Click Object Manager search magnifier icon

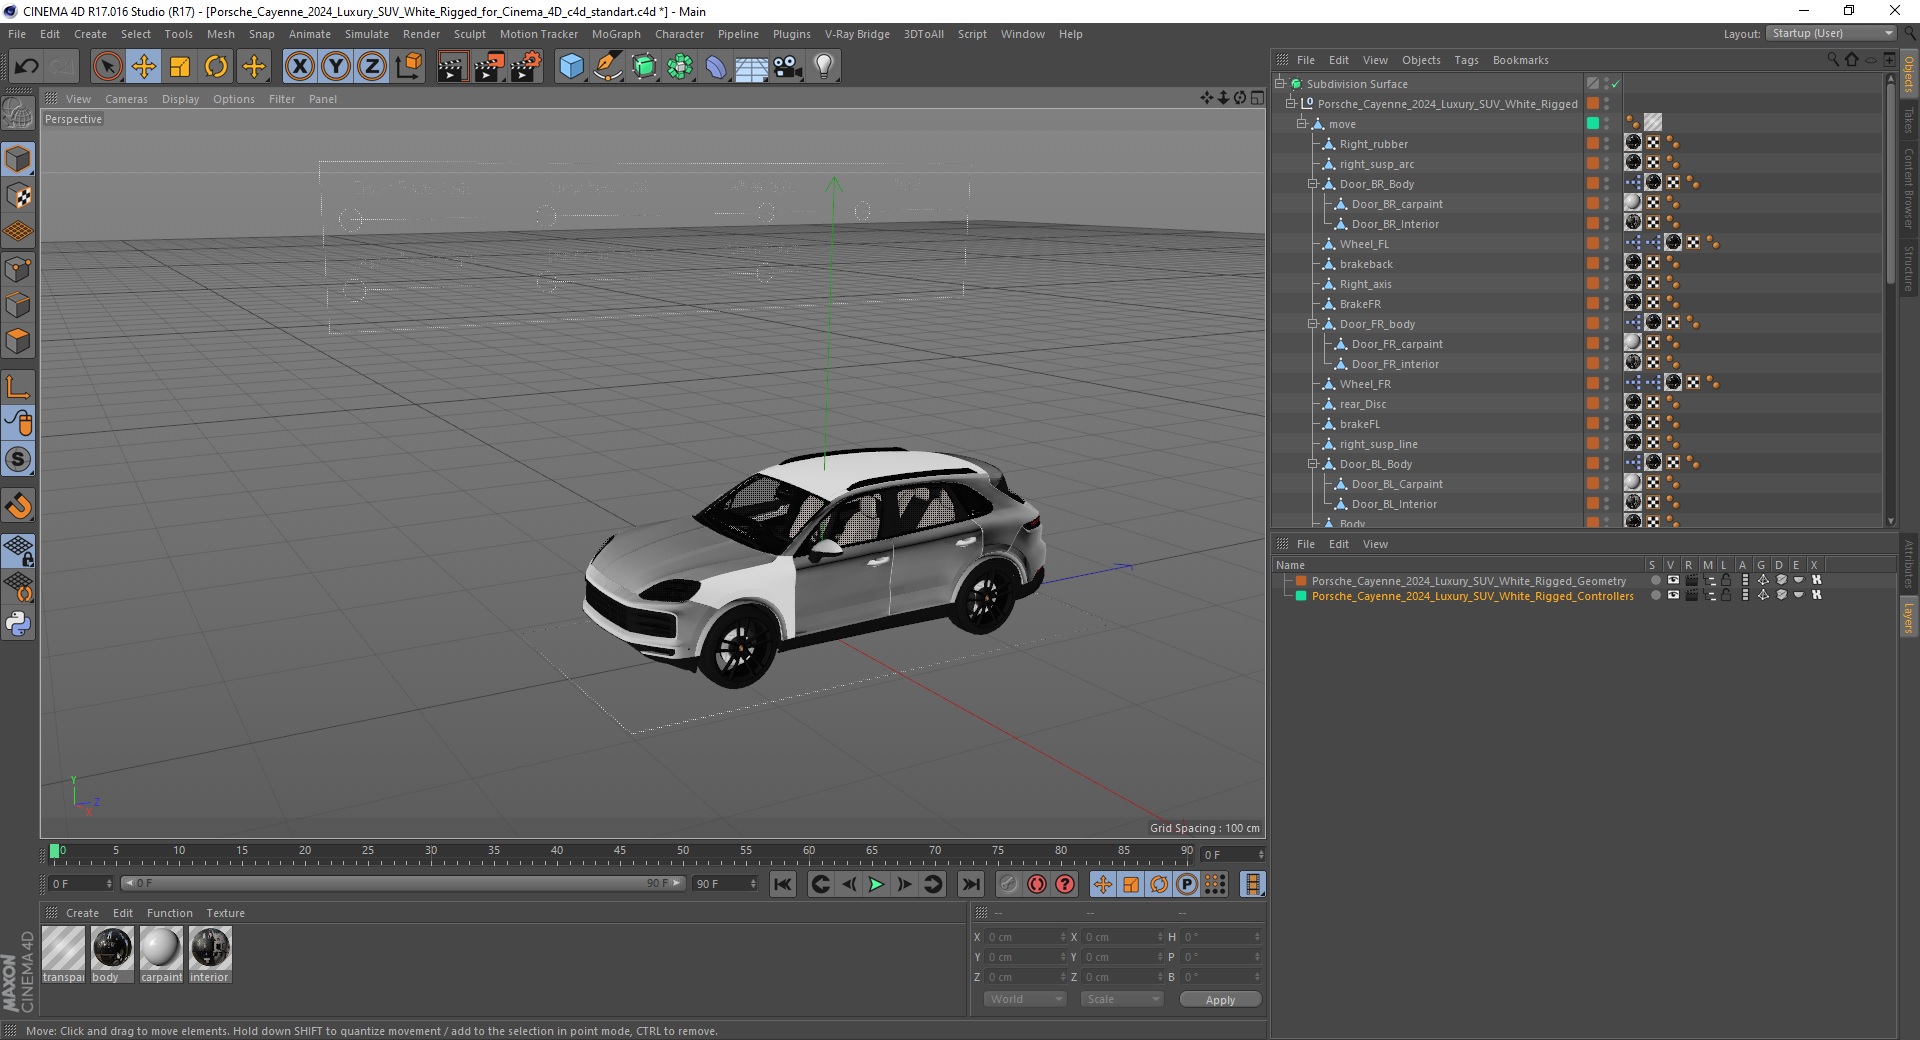click(1833, 60)
